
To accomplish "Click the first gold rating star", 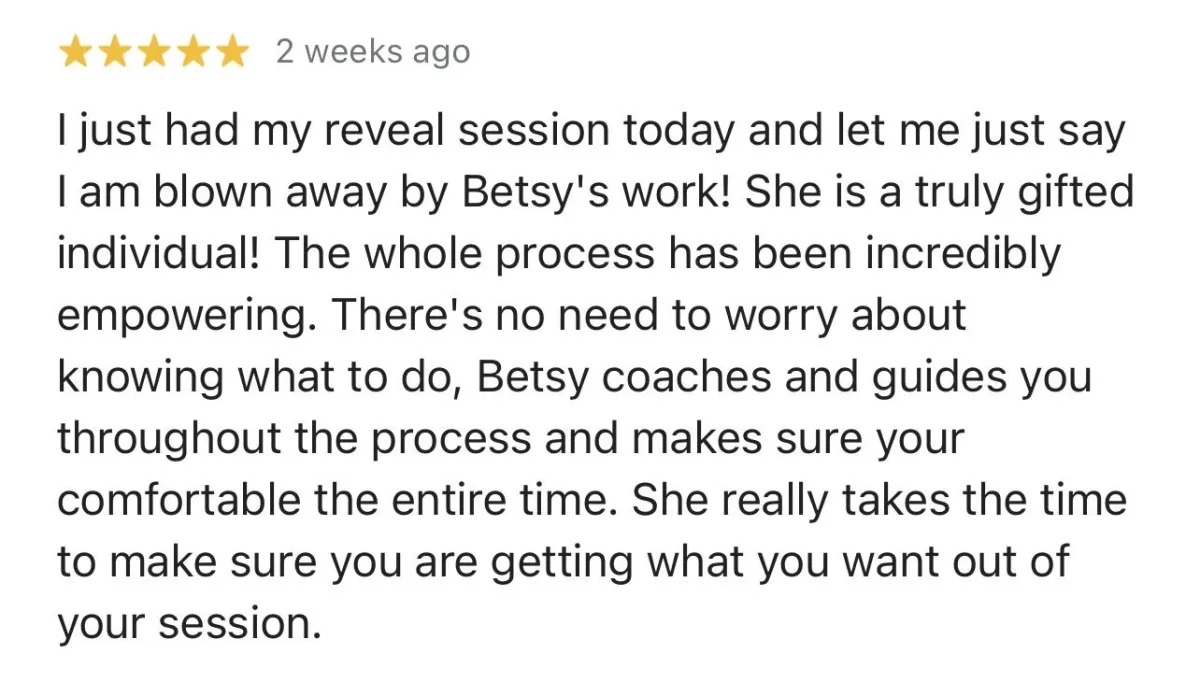I will coord(78,52).
